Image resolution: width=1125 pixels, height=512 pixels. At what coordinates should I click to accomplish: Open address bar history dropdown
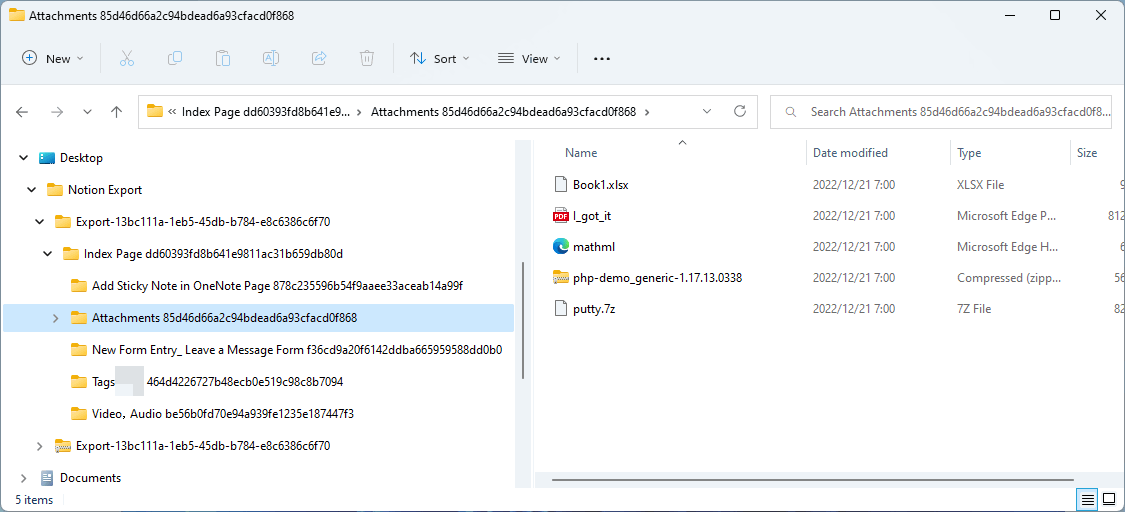pyautogui.click(x=707, y=111)
